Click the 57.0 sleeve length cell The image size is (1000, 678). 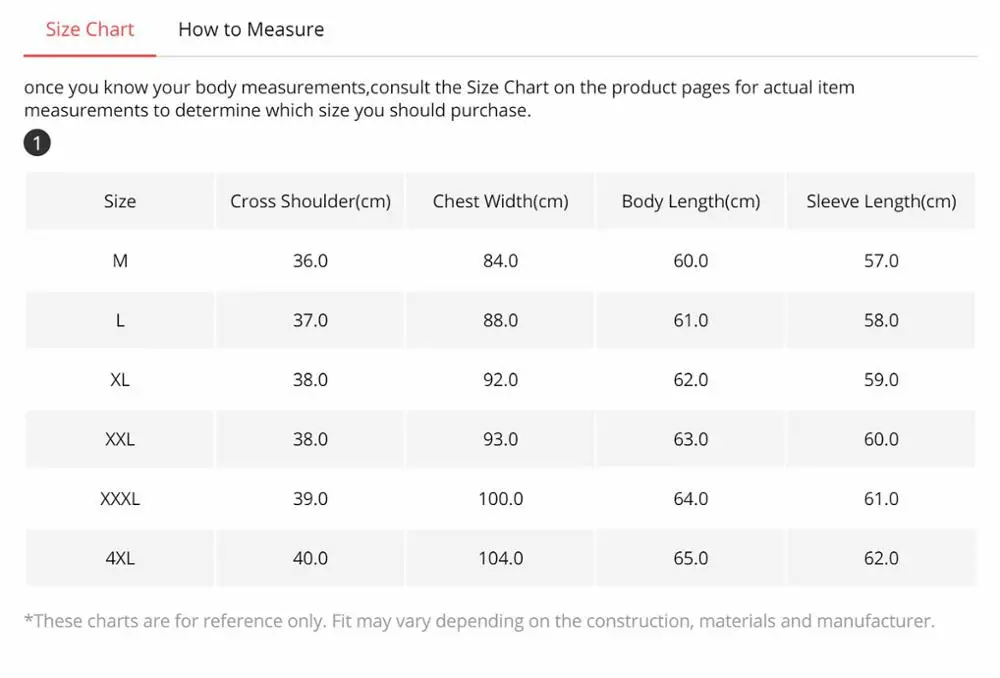881,261
